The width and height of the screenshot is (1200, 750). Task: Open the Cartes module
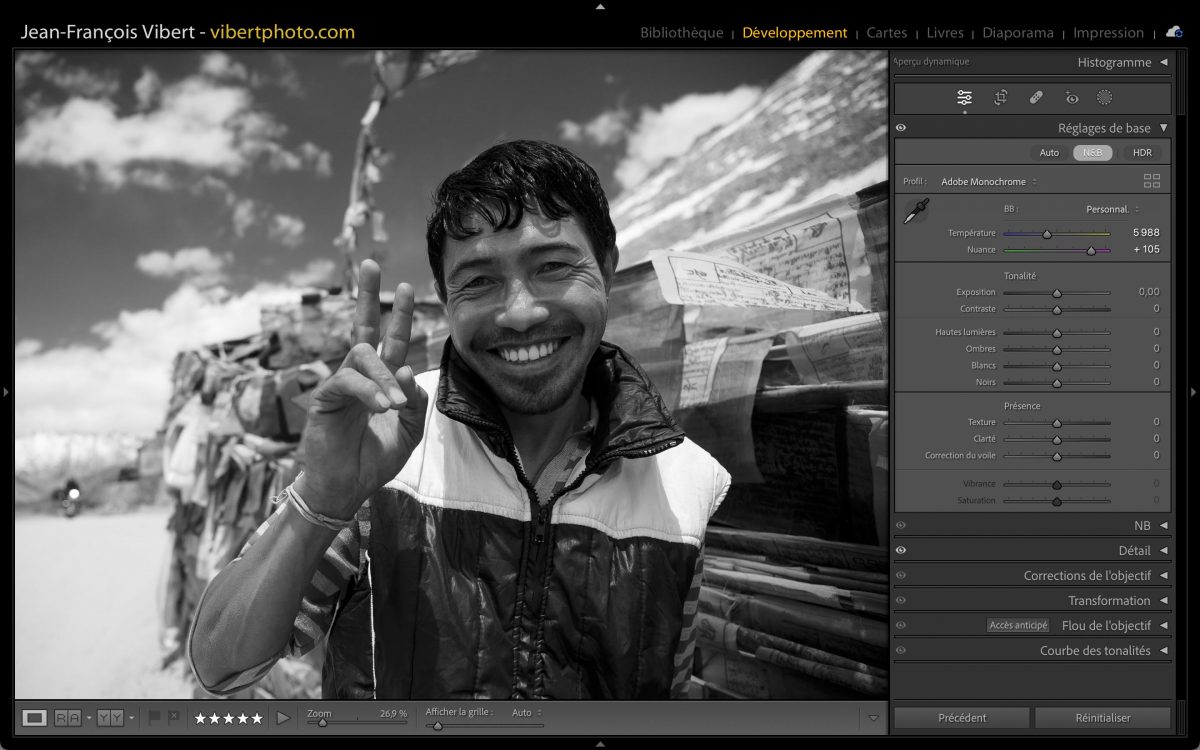[x=886, y=33]
